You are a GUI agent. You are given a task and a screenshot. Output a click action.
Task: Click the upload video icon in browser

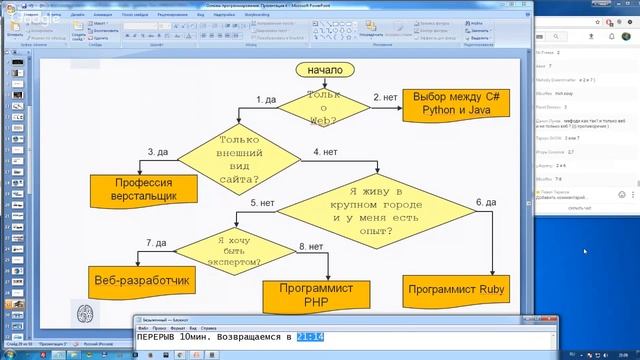[591, 36]
